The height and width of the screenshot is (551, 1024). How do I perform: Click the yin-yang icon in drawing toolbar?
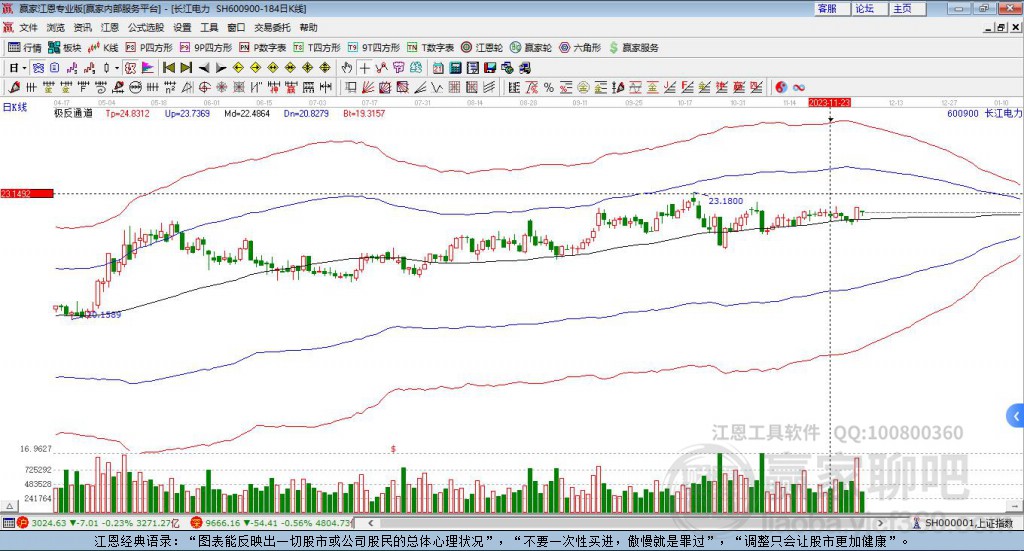(x=781, y=87)
